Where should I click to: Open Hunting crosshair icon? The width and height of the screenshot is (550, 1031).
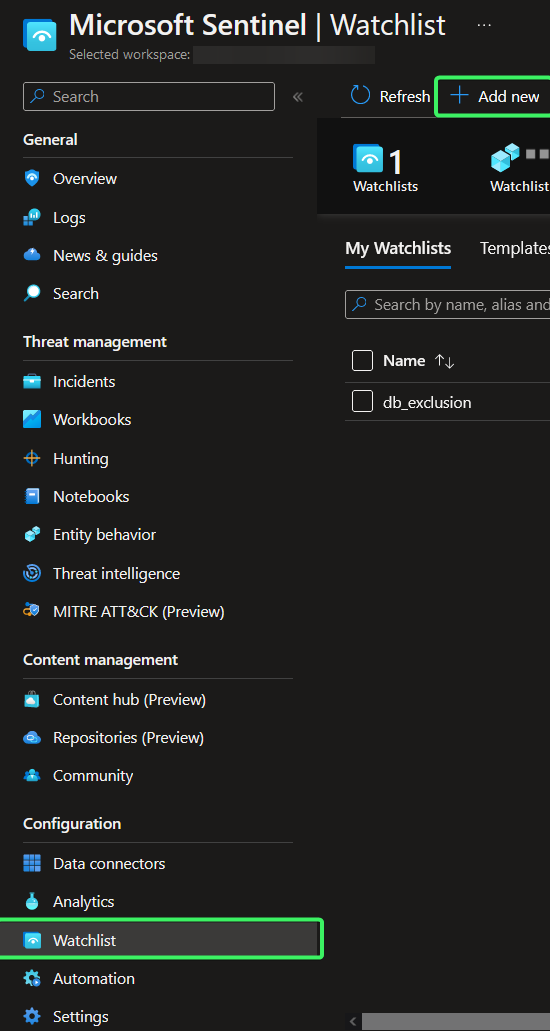pos(32,458)
